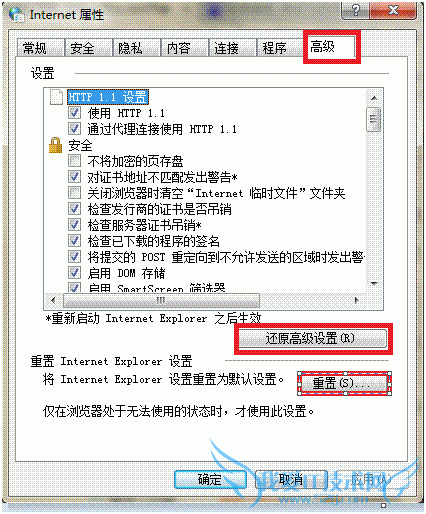Select the 安全 category heading
This screenshot has width=426, height=514.
(x=80, y=145)
